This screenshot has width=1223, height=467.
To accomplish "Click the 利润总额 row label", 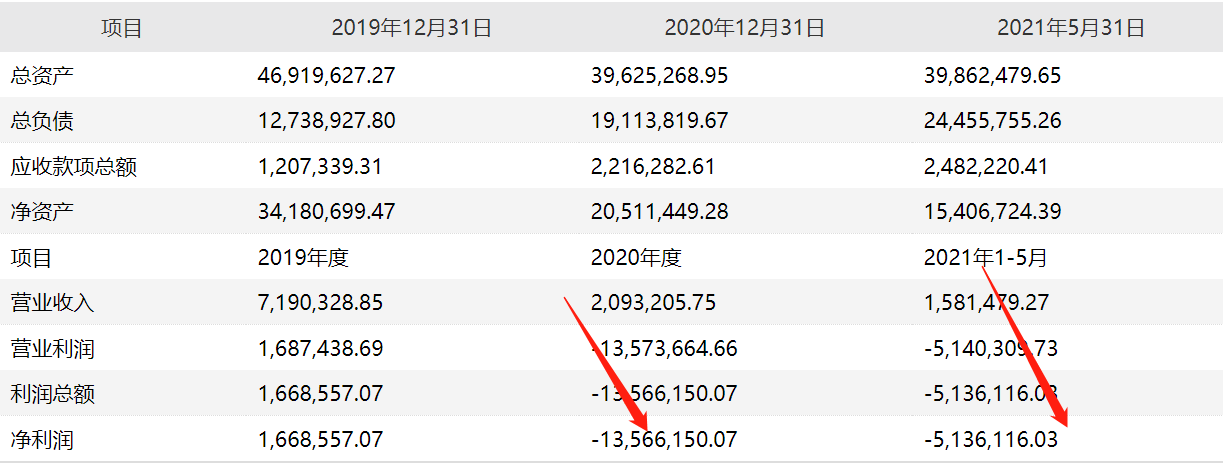I will pyautogui.click(x=52, y=394).
